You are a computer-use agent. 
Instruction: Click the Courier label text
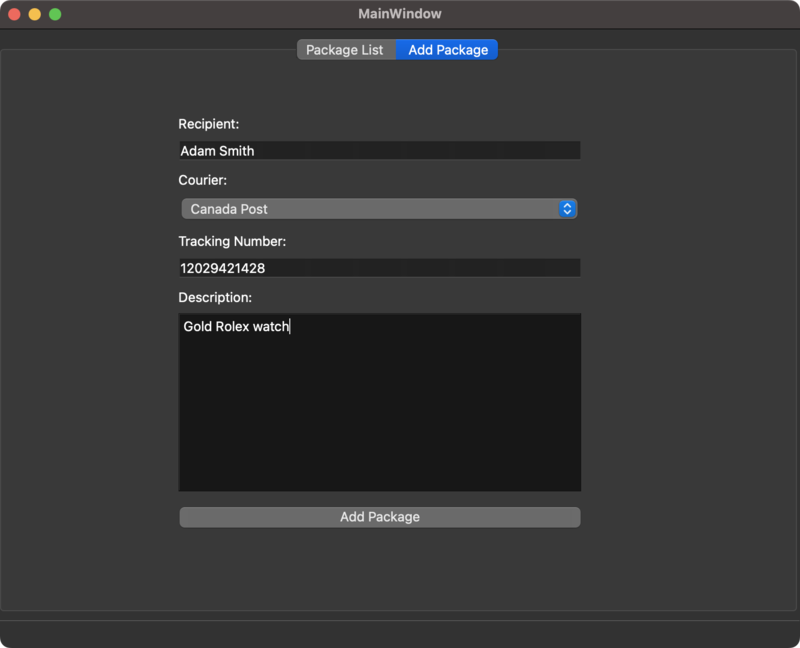coord(202,181)
